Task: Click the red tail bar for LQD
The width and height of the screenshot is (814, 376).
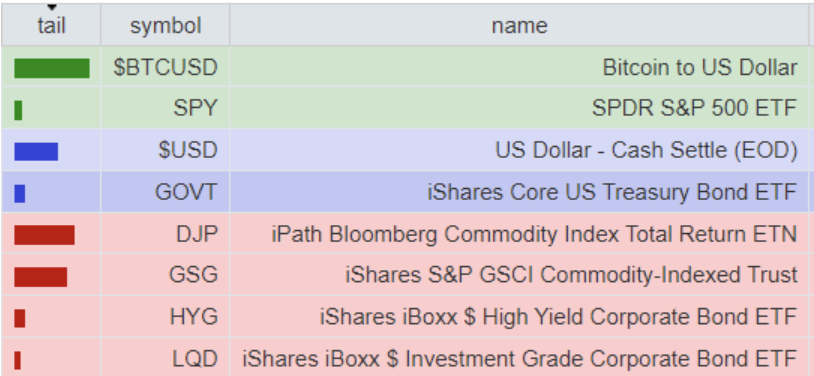Action: coord(18,360)
